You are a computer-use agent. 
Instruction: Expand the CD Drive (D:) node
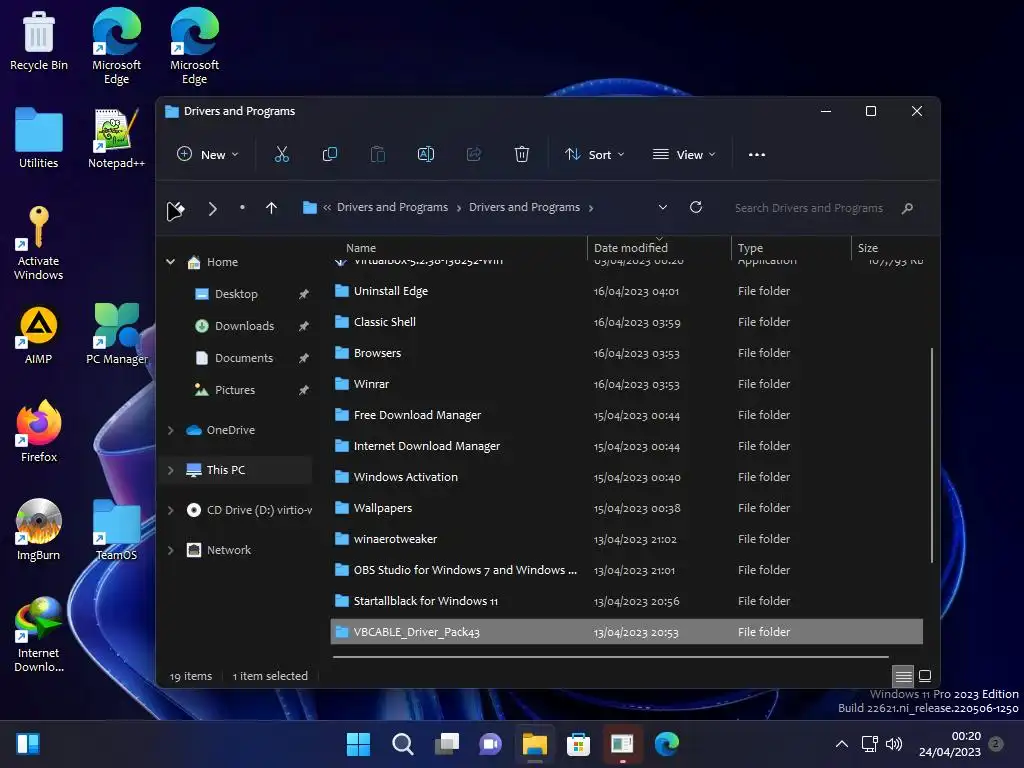170,510
